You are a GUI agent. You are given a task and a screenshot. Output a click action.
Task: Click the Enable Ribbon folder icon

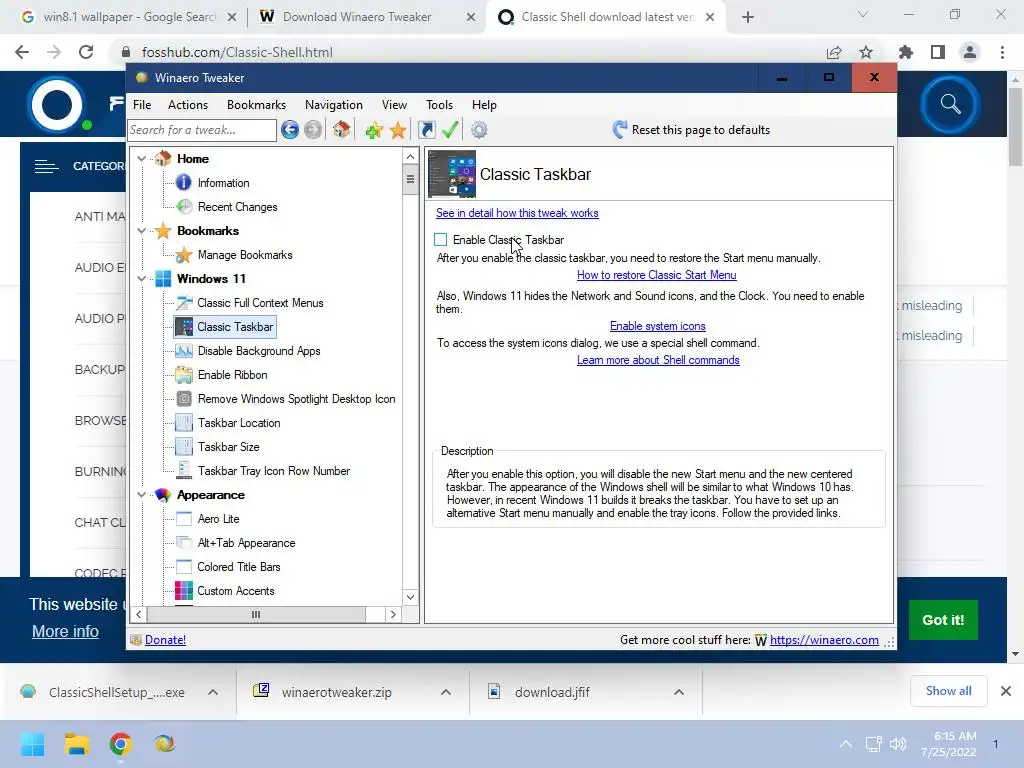[184, 375]
